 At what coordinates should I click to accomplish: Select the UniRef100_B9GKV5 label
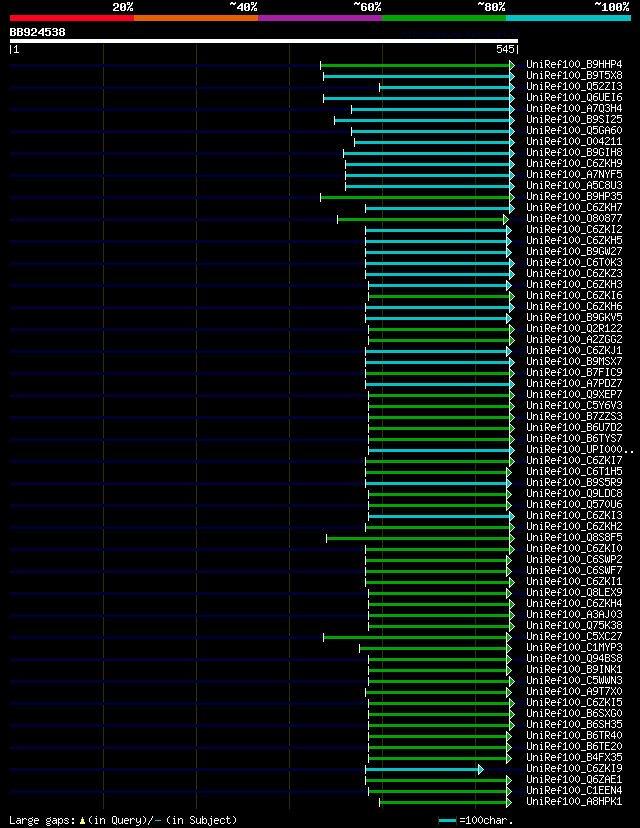574,317
